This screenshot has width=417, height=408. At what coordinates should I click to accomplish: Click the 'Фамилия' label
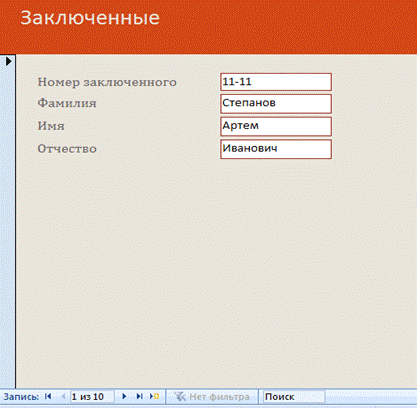click(x=67, y=103)
